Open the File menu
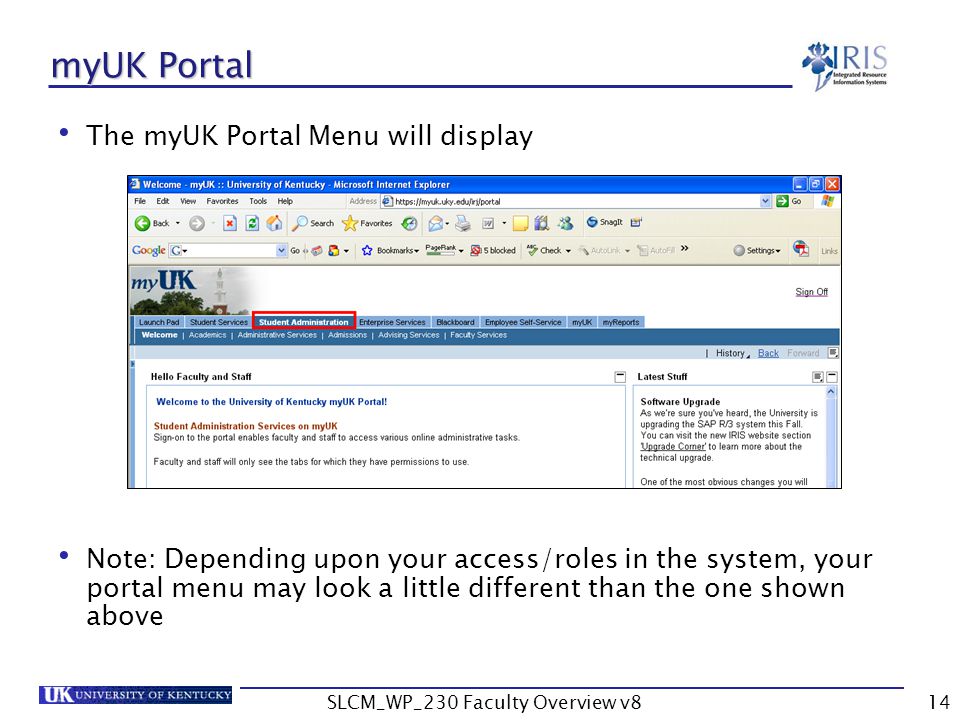The width and height of the screenshot is (960, 720). (140, 201)
